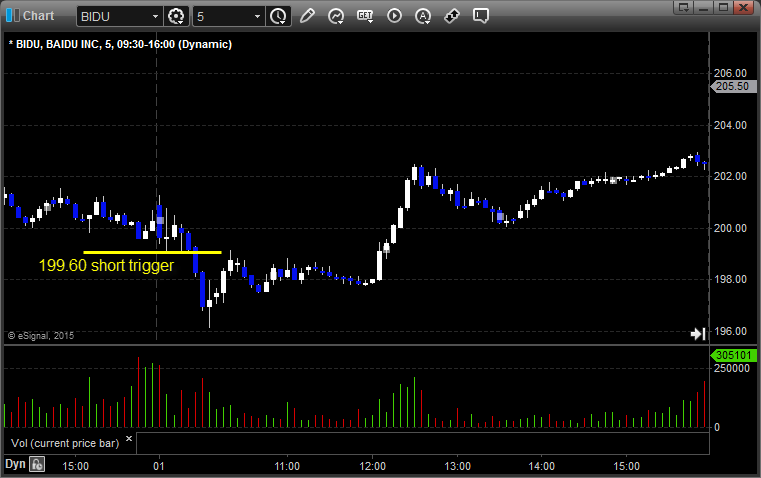This screenshot has height=478, width=761.
Task: Click the 200.00 price axis label
Action: coord(730,228)
